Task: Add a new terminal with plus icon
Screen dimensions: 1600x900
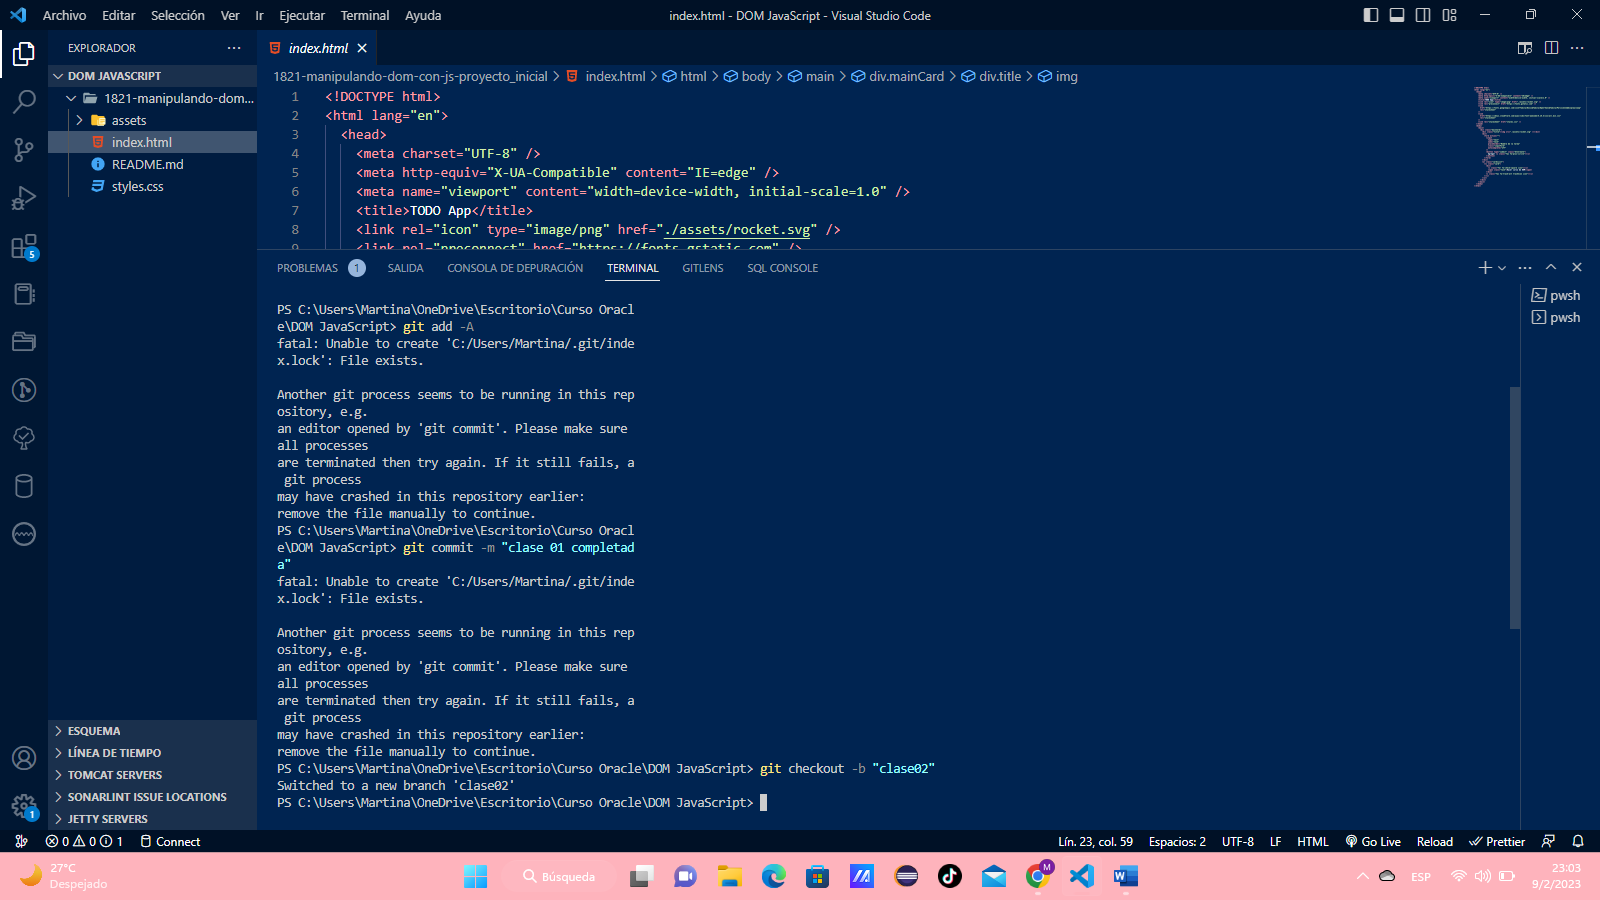Action: 1485,267
